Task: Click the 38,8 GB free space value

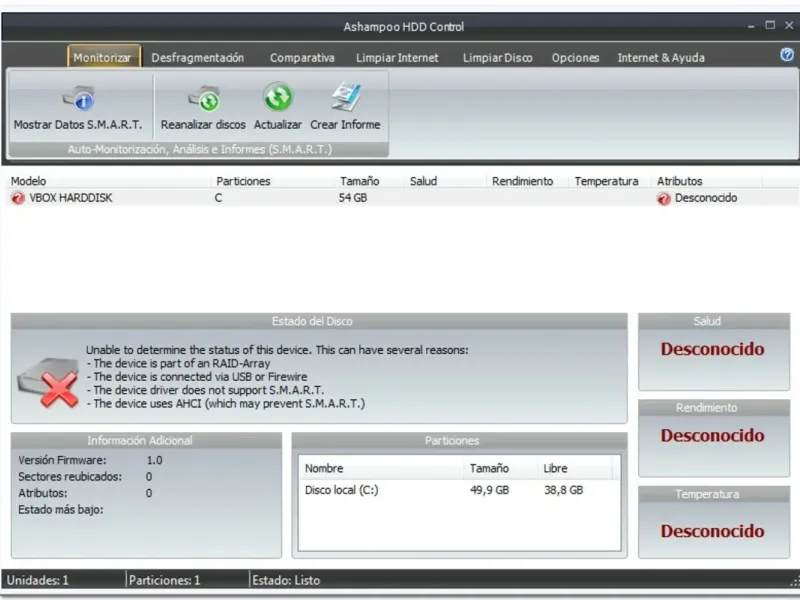Action: point(563,490)
